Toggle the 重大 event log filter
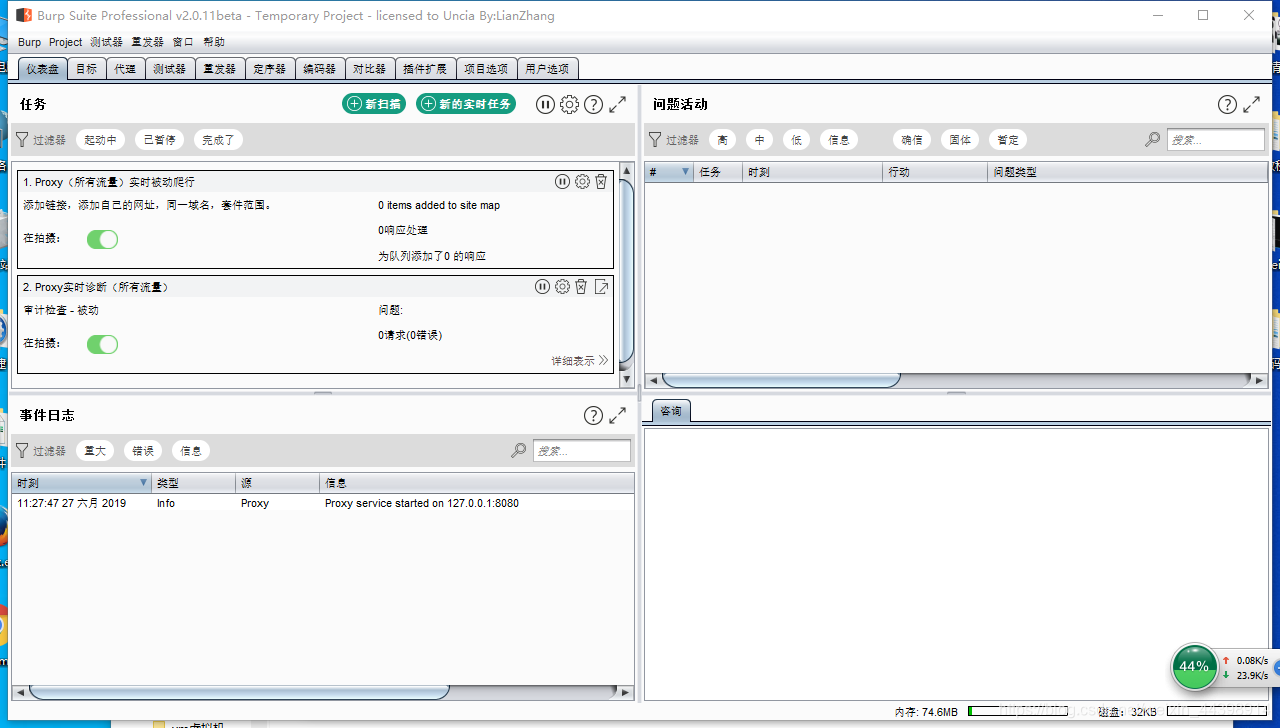 95,451
